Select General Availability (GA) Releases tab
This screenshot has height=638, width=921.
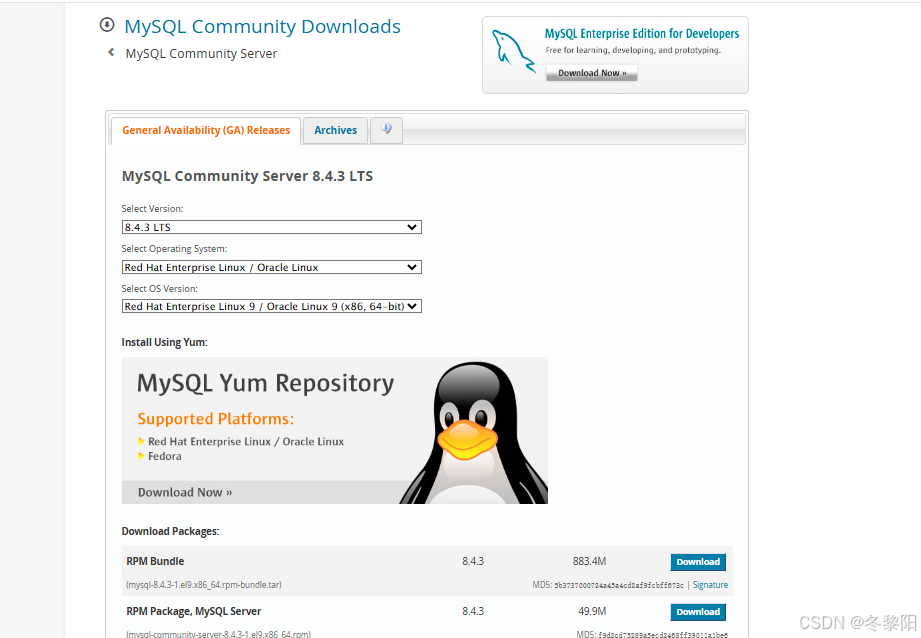206,130
